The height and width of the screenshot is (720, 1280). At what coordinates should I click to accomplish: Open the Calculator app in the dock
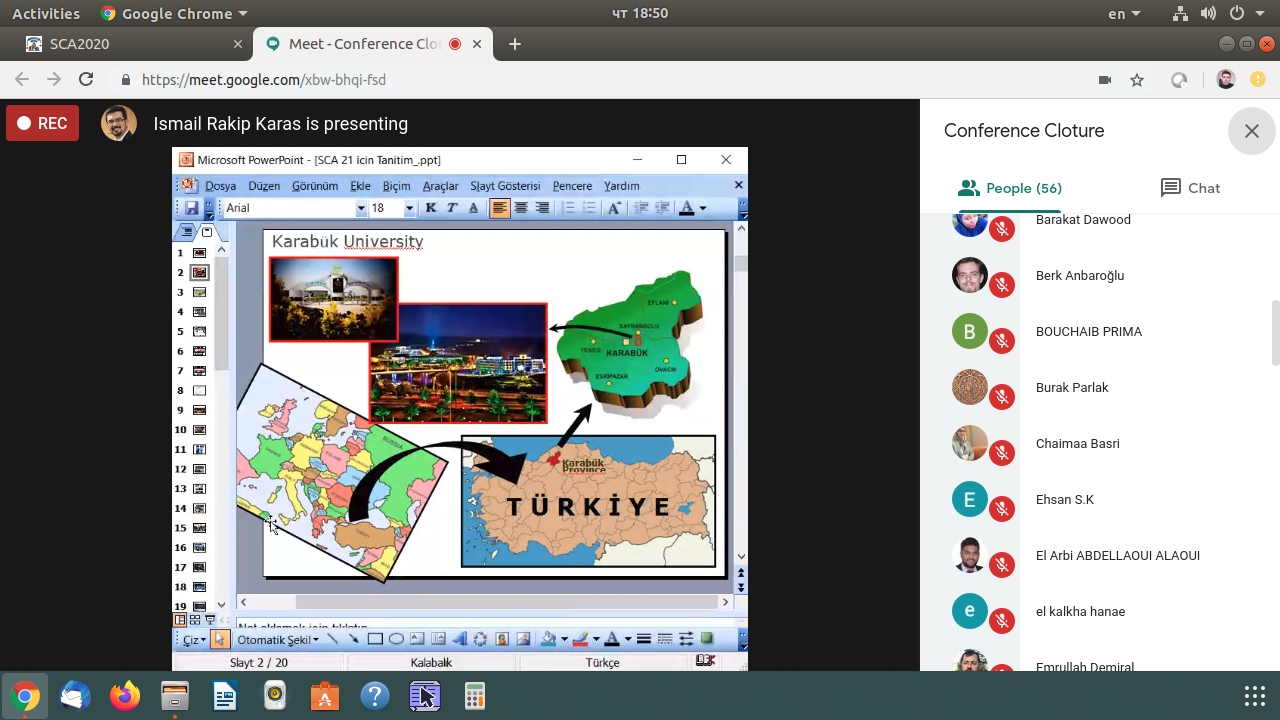click(474, 696)
